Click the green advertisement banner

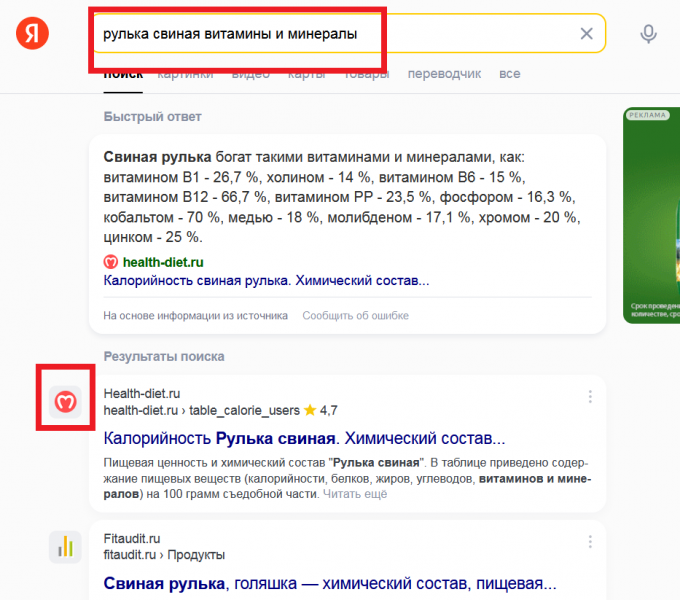(x=650, y=215)
